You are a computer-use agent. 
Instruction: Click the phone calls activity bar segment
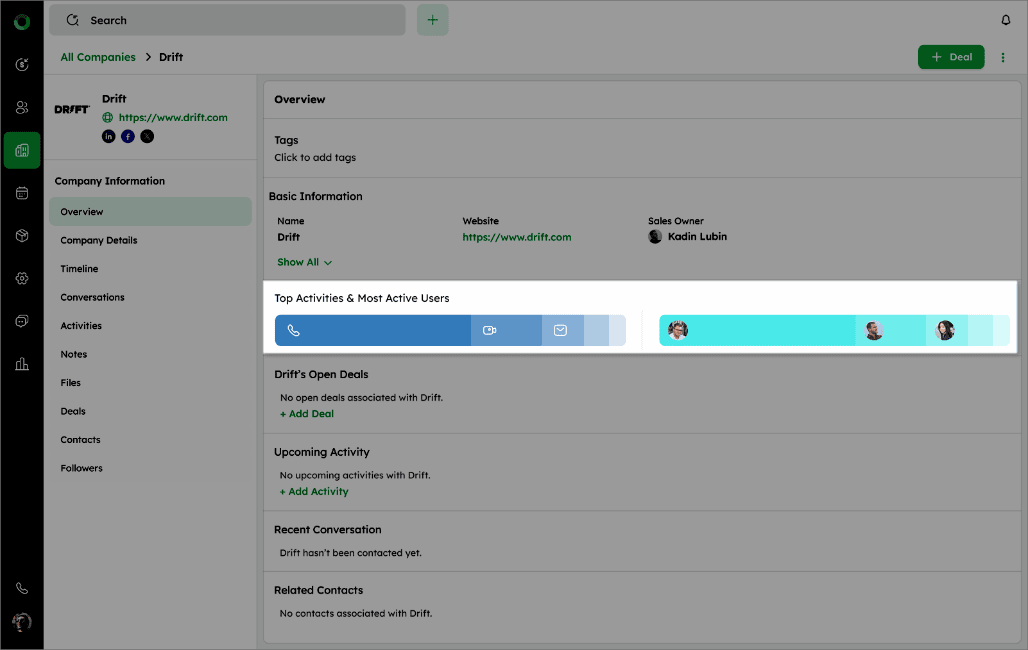(372, 330)
